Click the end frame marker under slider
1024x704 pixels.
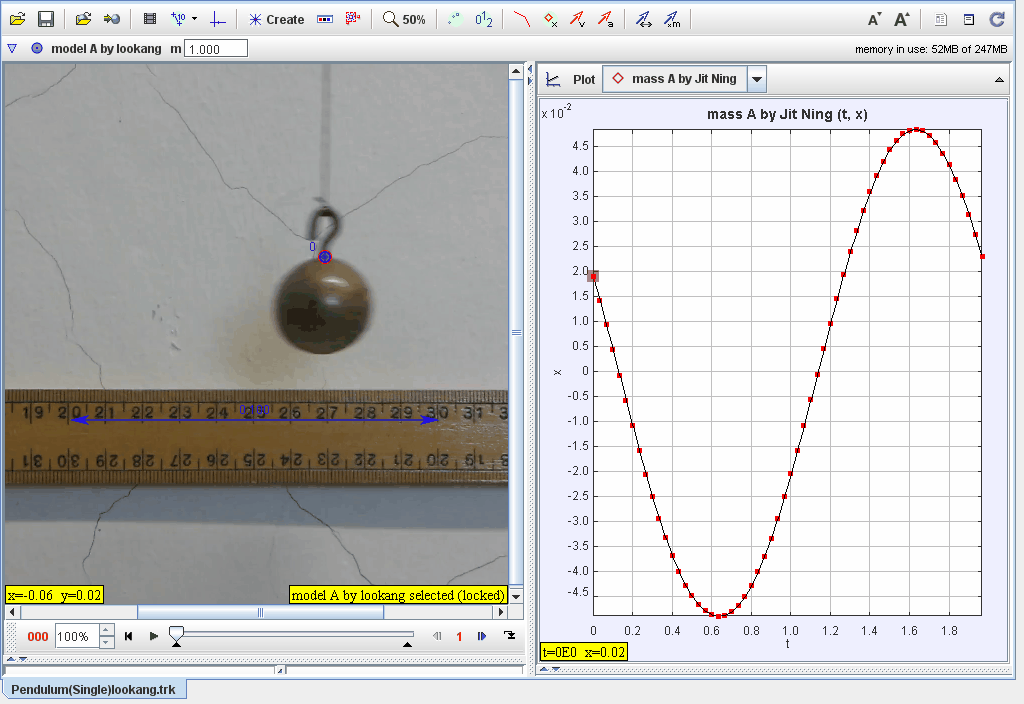[x=408, y=645]
